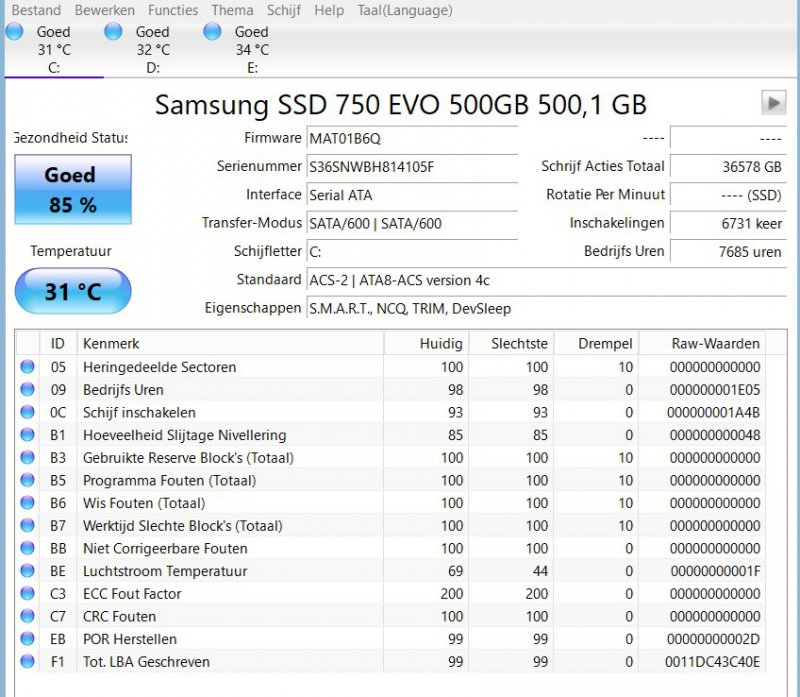This screenshot has width=800, height=697.
Task: Open the Help menu
Action: [329, 10]
